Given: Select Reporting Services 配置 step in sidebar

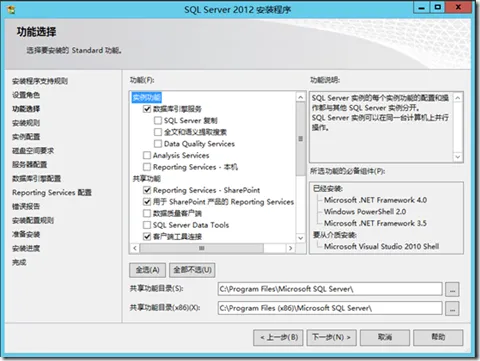Looking at the screenshot, I should click(x=52, y=193).
